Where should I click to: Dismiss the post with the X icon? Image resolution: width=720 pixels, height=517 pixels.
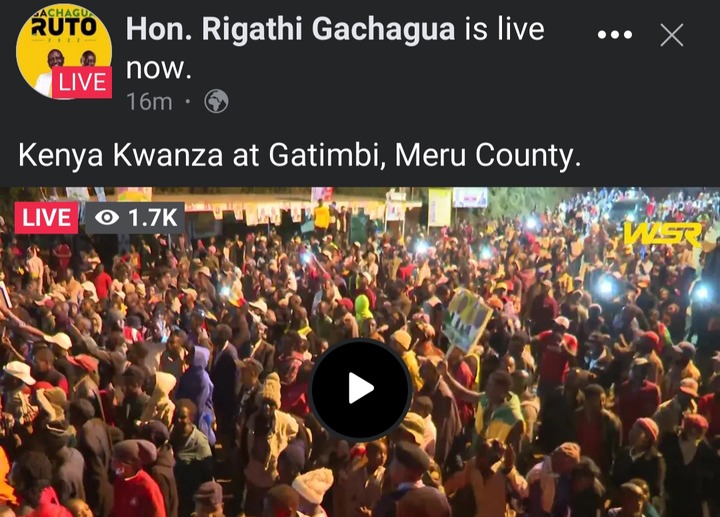[672, 35]
